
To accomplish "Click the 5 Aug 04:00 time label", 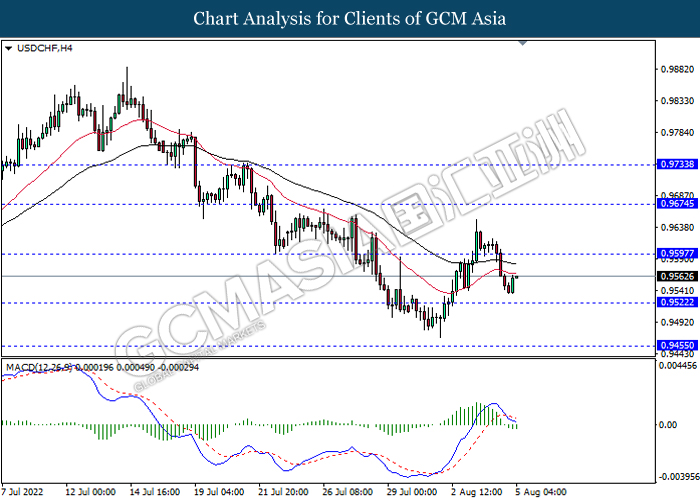I will coord(541,492).
